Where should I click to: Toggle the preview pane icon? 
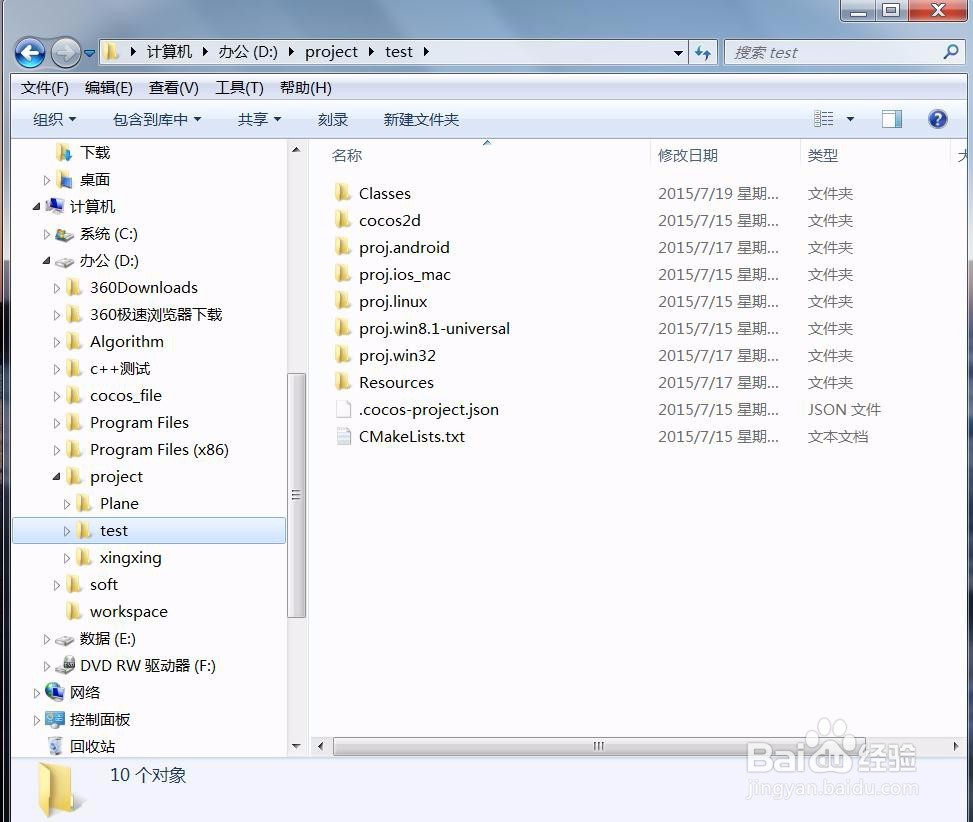[892, 118]
